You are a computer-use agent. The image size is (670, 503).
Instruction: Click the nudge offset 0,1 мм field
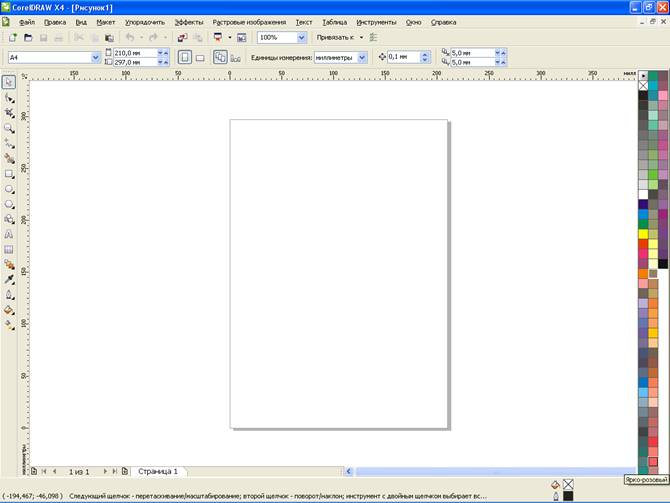(404, 57)
